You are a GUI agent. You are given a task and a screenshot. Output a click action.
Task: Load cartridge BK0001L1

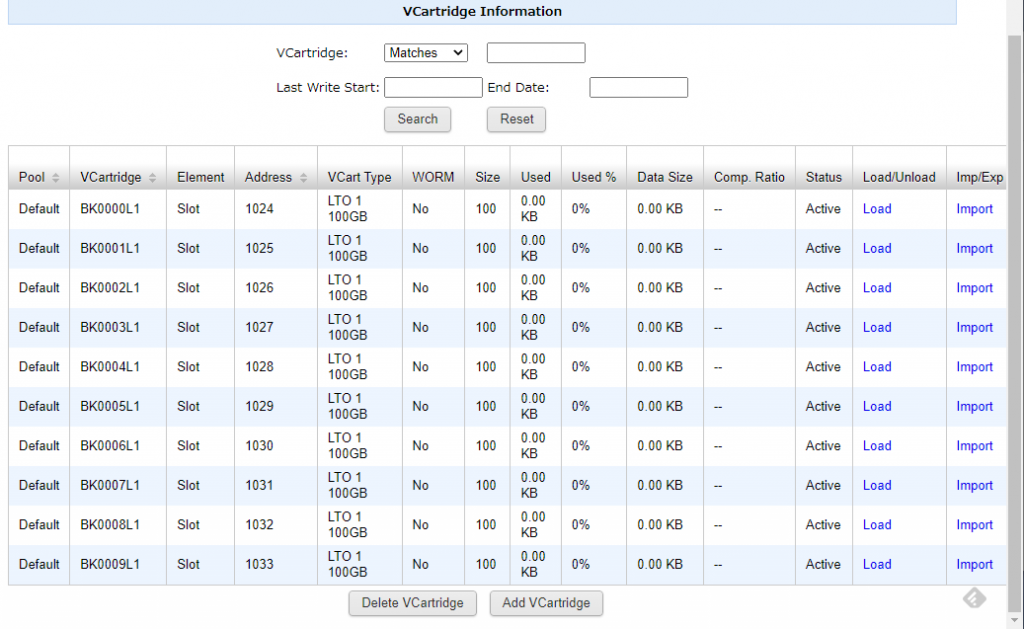[876, 249]
